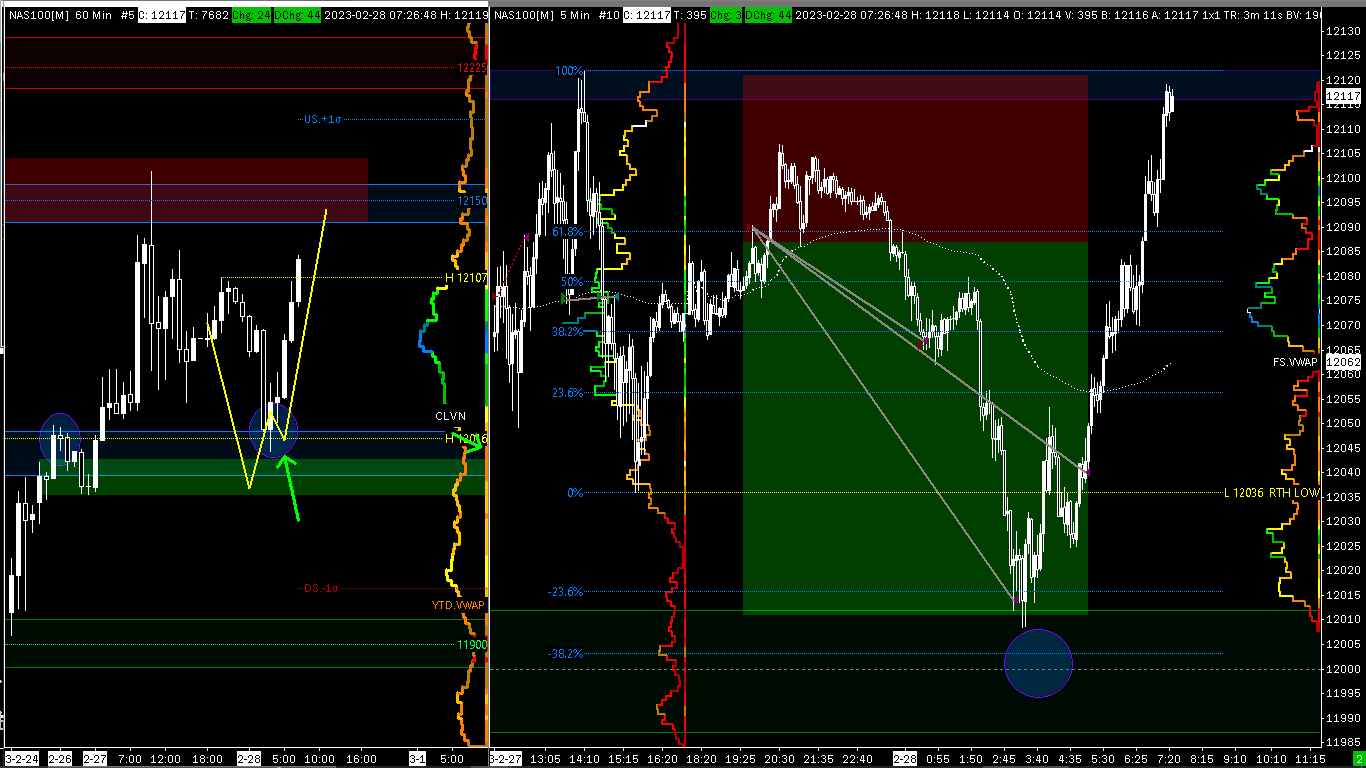Select the -23.6% Fibonacci extension label

point(565,592)
